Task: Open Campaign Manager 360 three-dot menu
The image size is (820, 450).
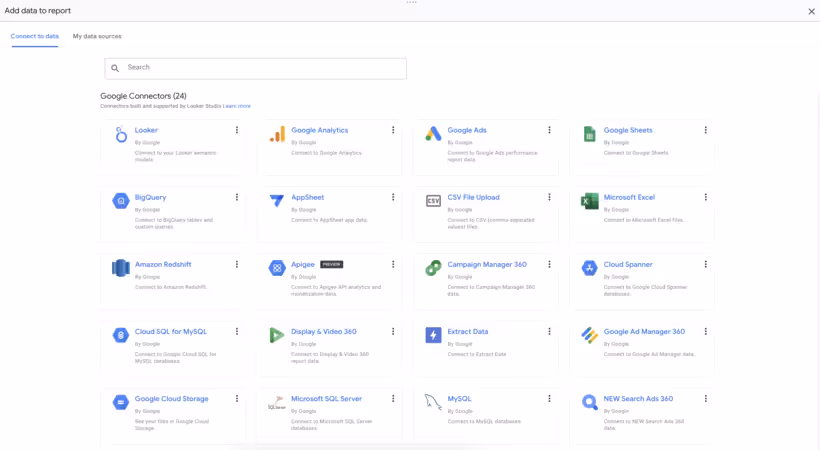Action: [550, 264]
